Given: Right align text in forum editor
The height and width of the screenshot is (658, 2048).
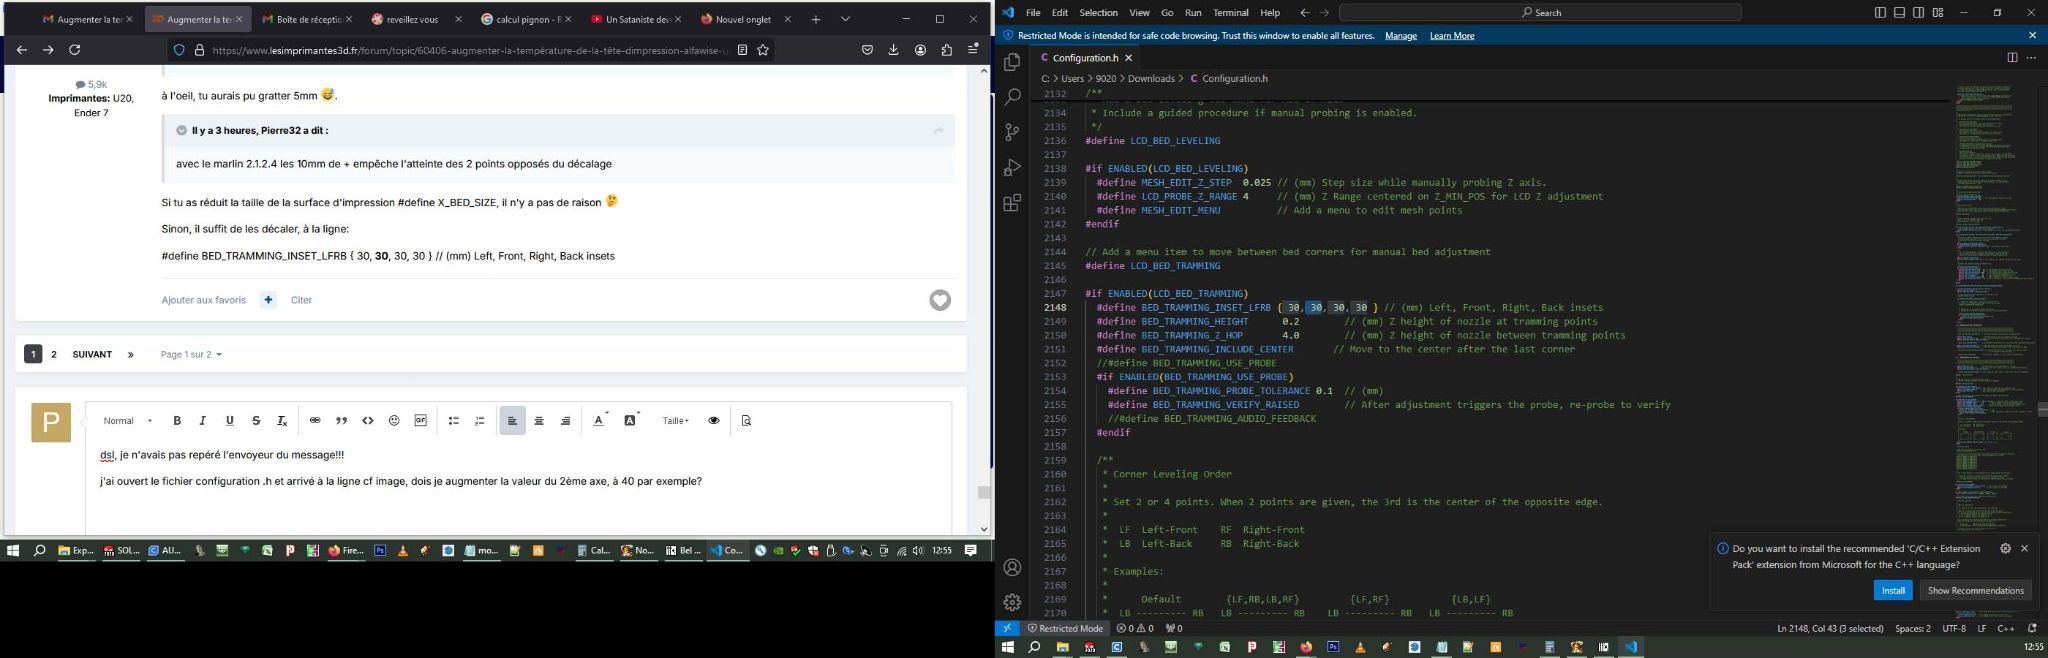Looking at the screenshot, I should pyautogui.click(x=565, y=421).
